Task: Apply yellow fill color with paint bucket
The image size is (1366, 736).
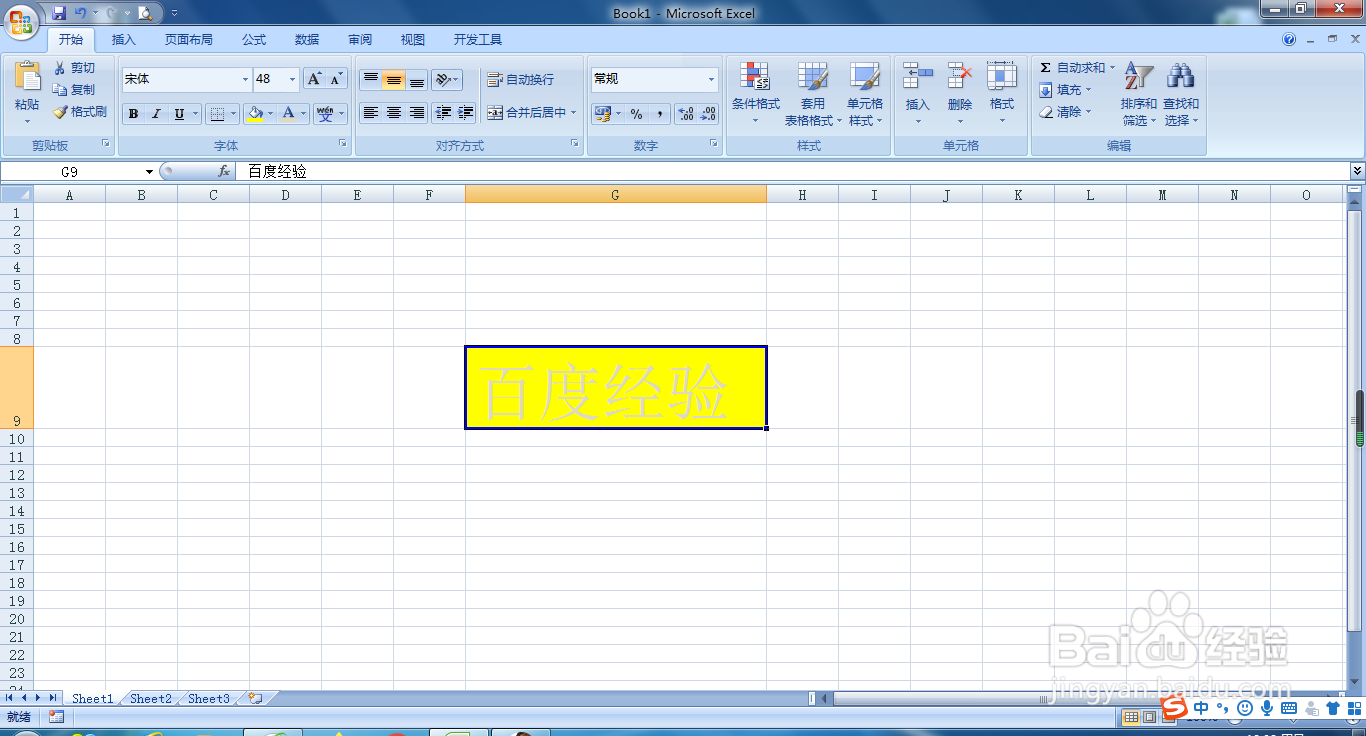Action: (x=255, y=114)
